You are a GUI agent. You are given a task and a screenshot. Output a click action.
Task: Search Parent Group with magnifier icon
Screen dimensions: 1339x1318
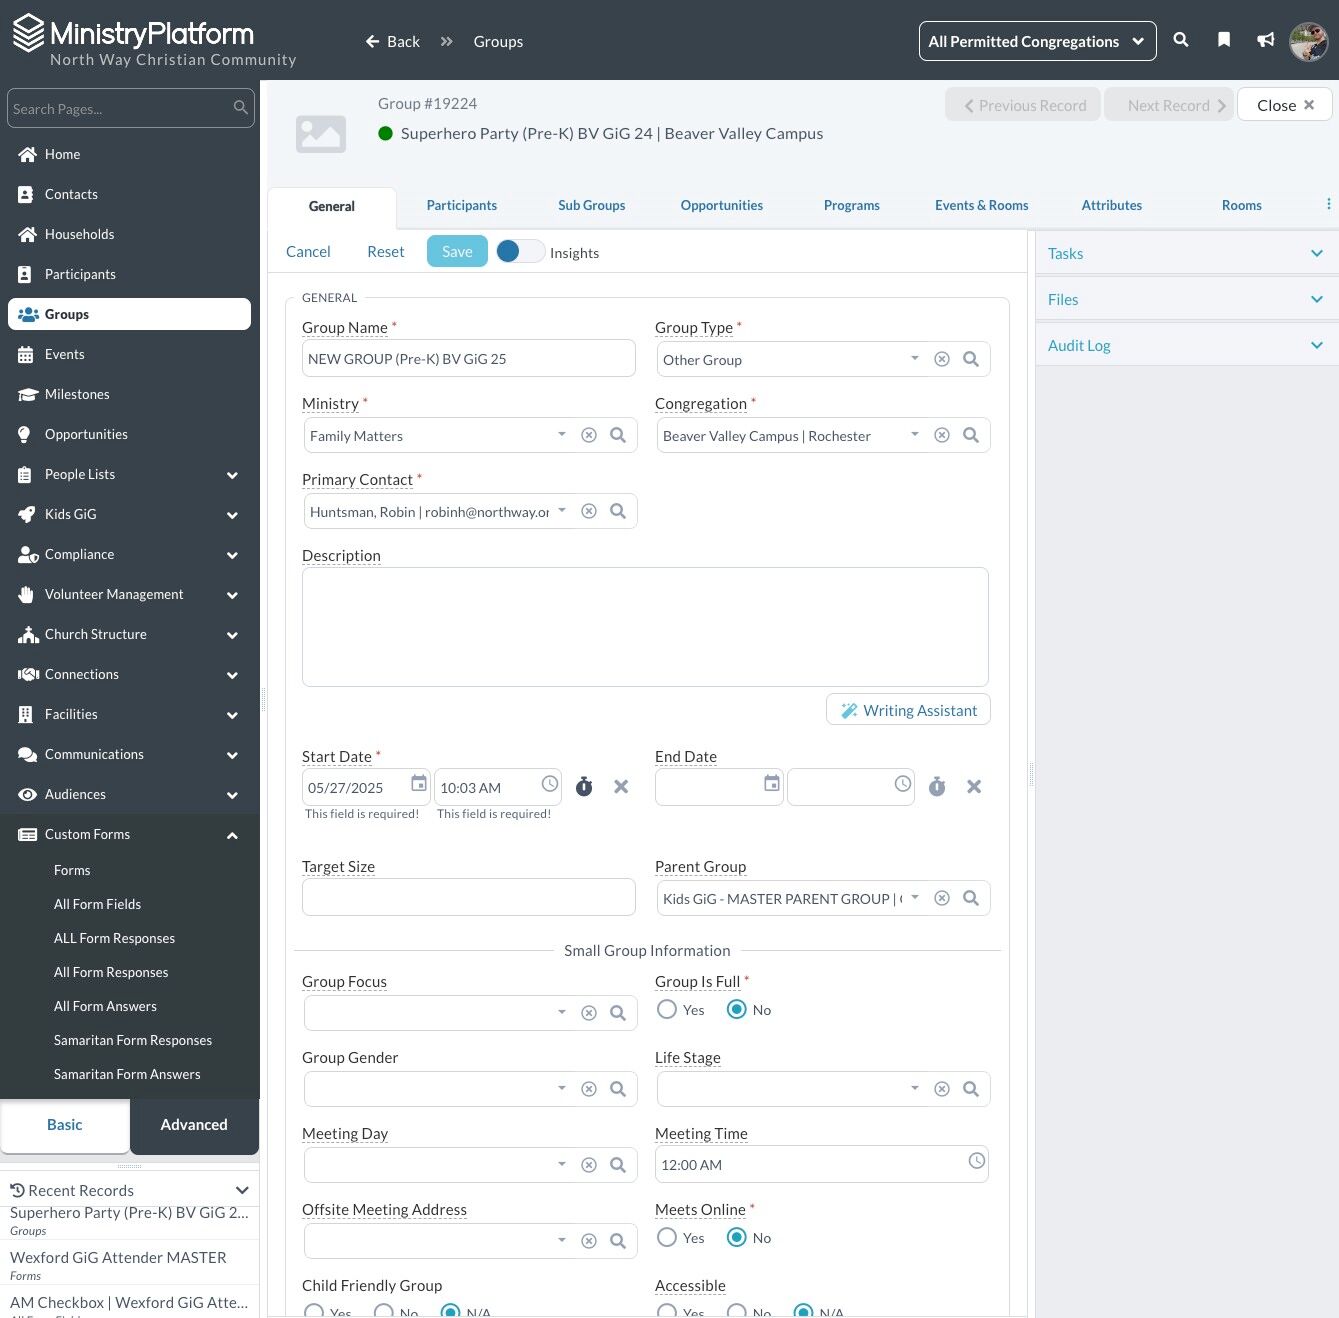tap(970, 898)
